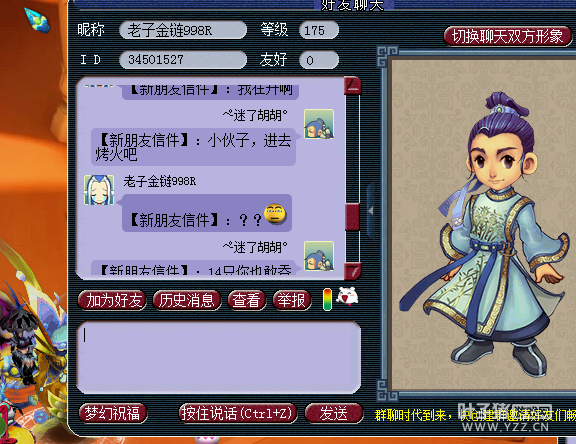Click the bottom 迷了胡胡 avatar icon
This screenshot has height=444, width=576.
click(x=319, y=256)
